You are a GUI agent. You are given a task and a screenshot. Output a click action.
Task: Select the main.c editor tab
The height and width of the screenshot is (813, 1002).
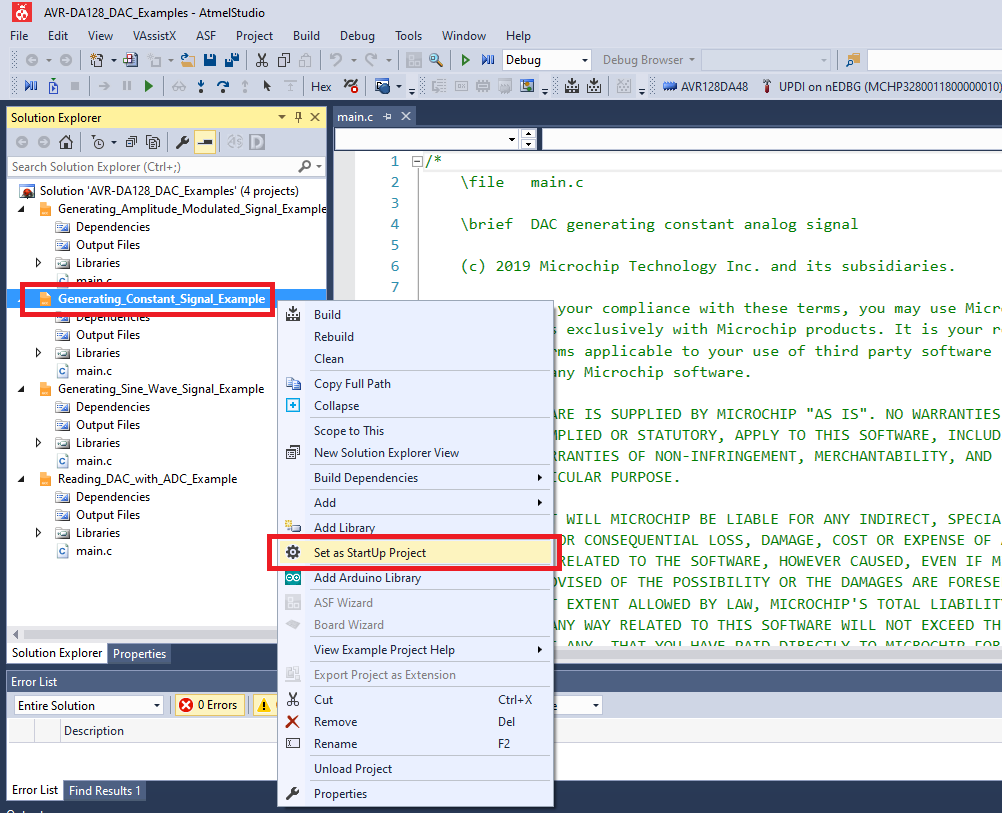click(x=355, y=117)
